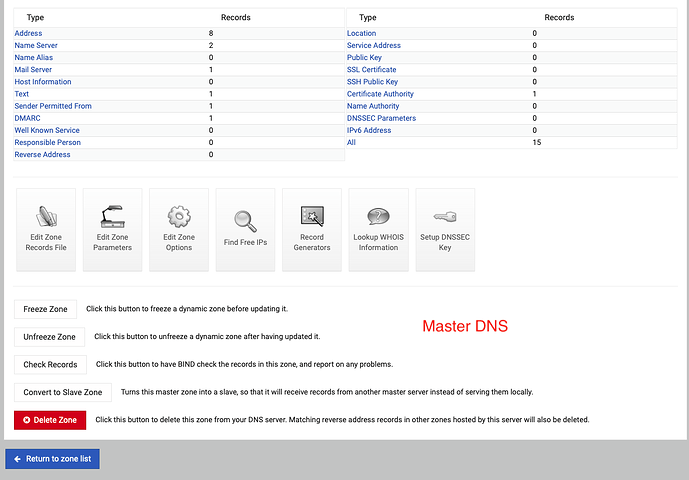The image size is (689, 480).
Task: Open the Text records link
Action: tap(22, 94)
